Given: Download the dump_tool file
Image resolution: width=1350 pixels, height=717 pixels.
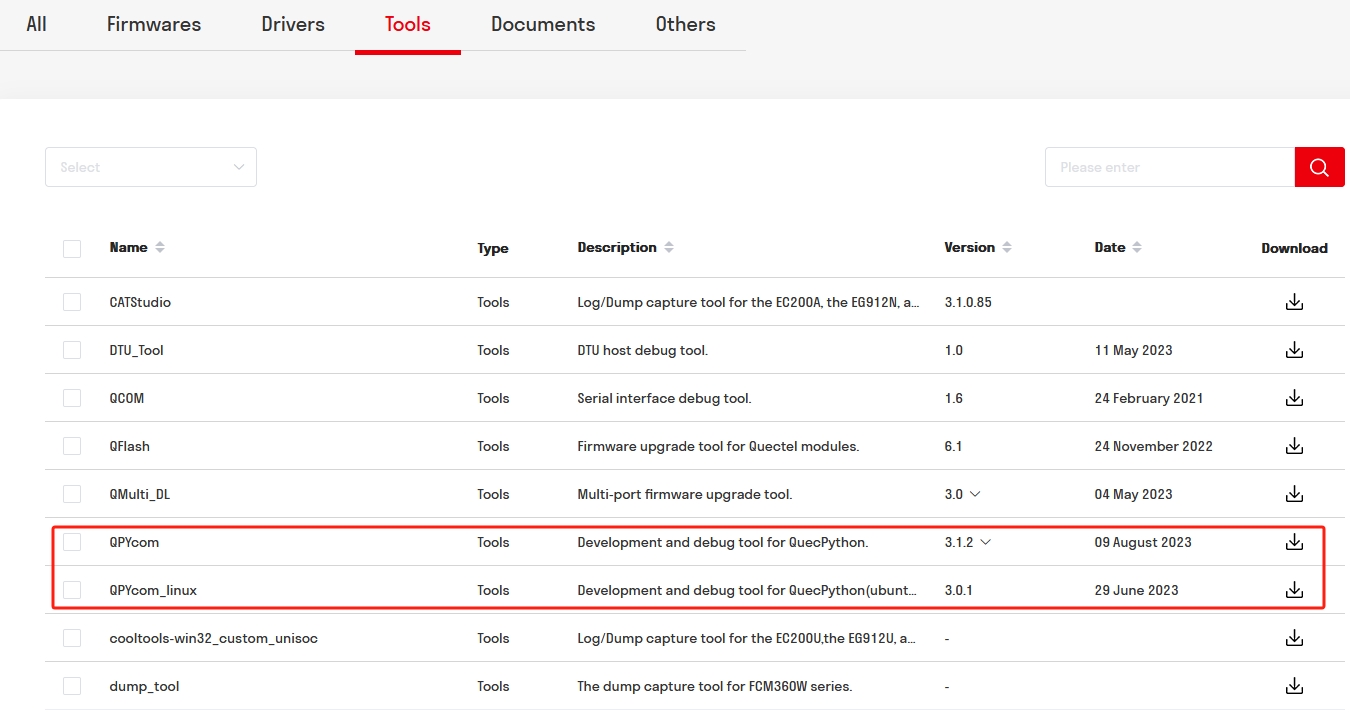Looking at the screenshot, I should (x=1294, y=686).
